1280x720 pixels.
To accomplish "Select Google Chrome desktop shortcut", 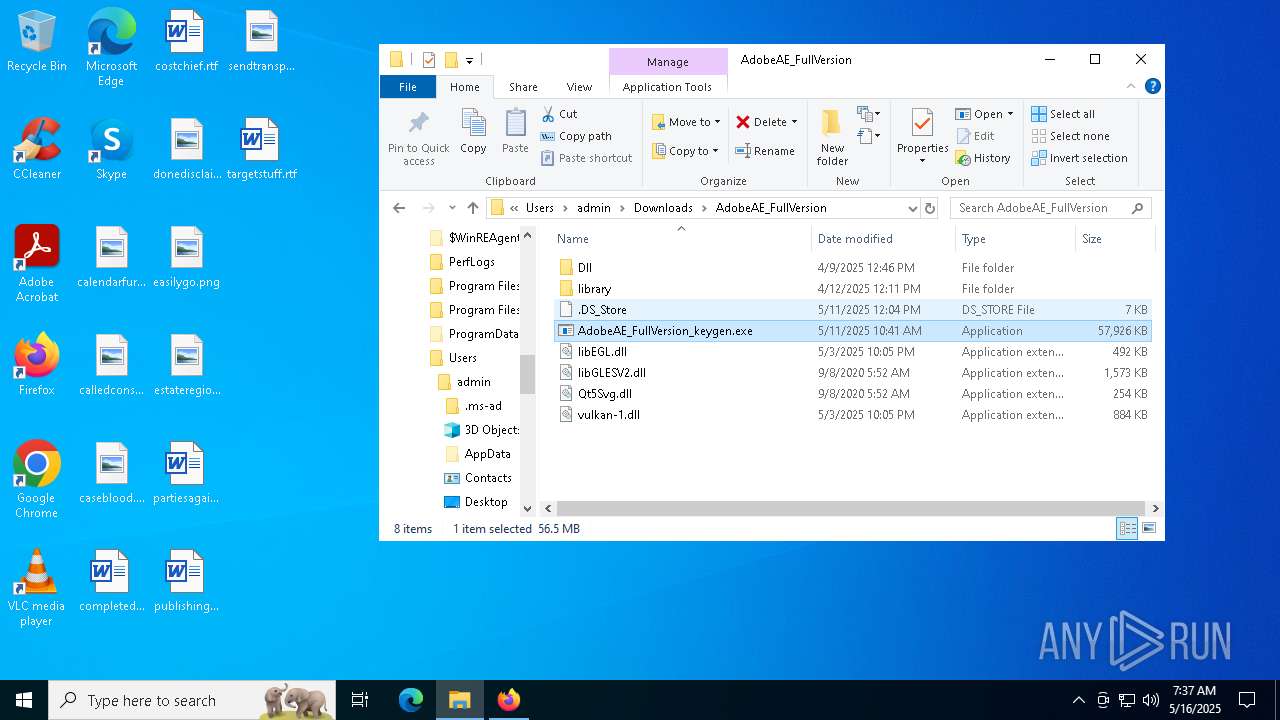I will pyautogui.click(x=37, y=480).
